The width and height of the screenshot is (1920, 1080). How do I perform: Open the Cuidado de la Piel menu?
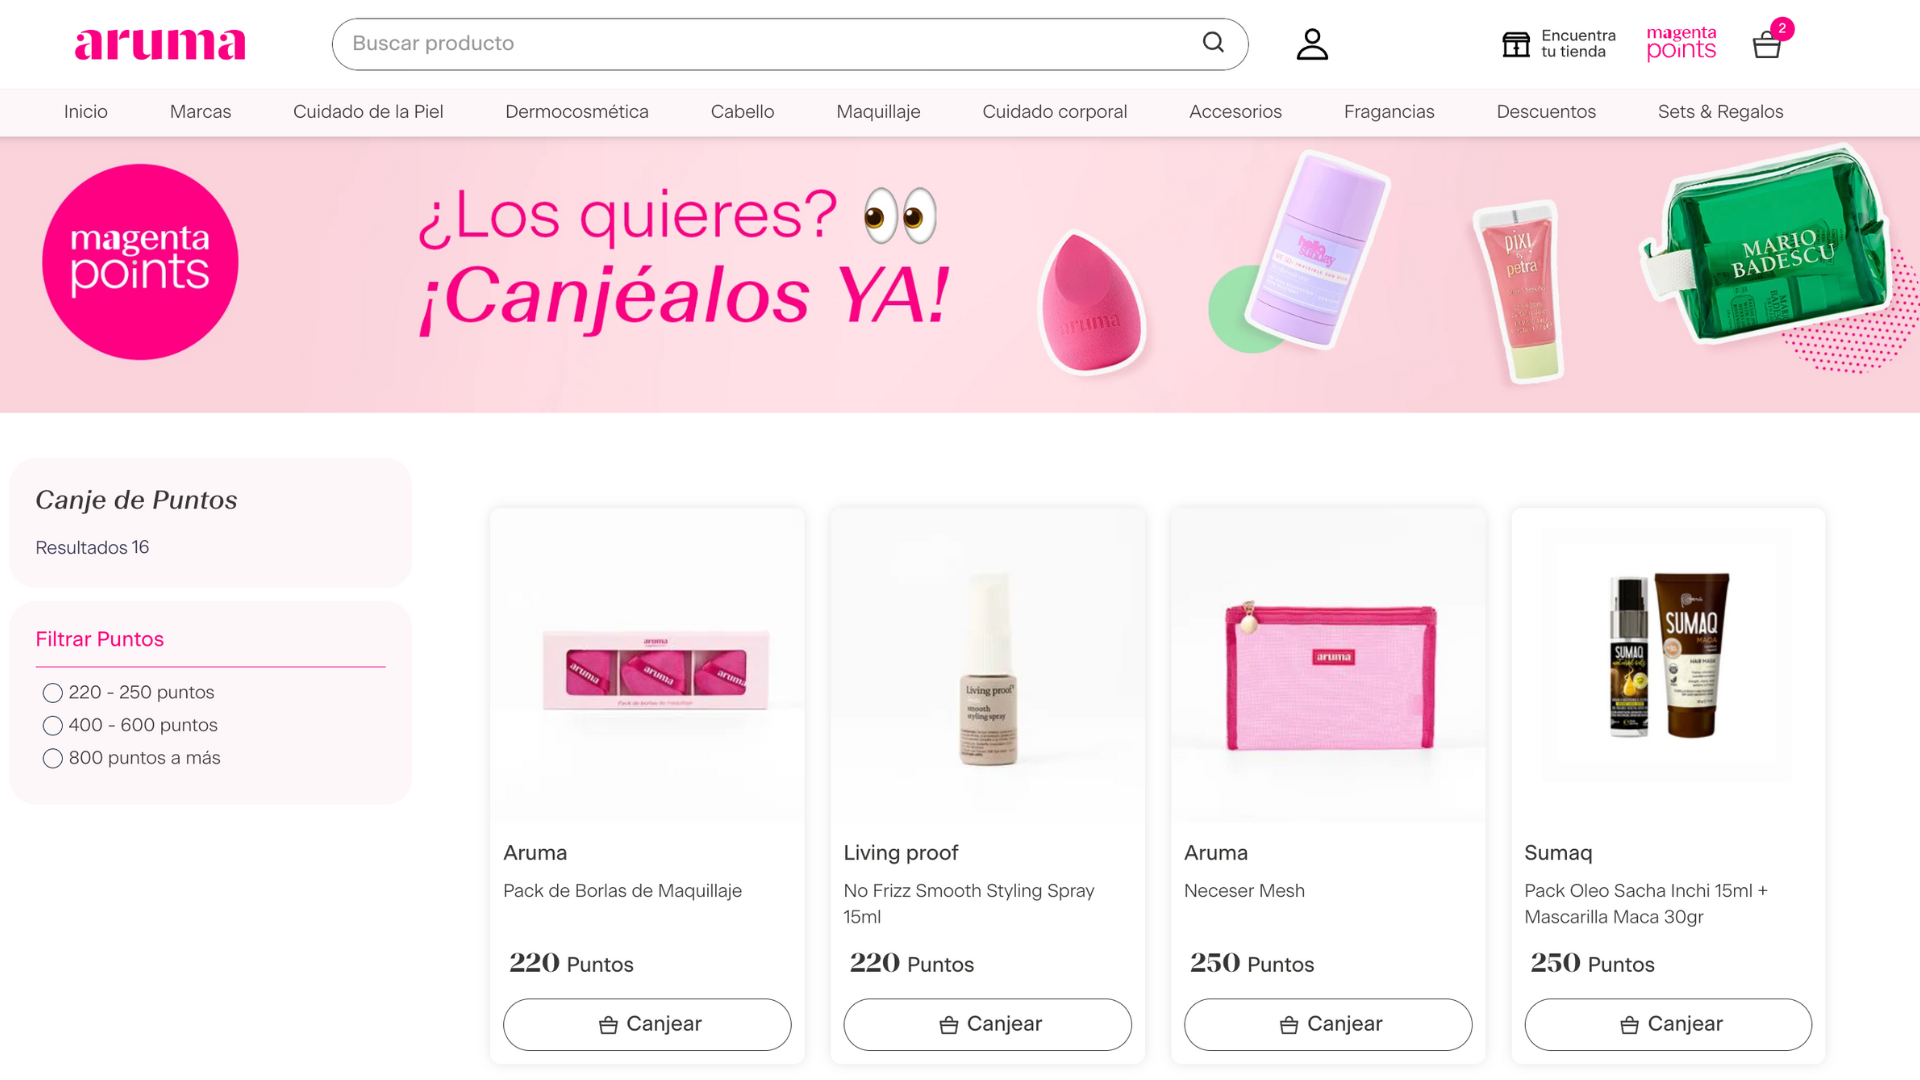[368, 112]
